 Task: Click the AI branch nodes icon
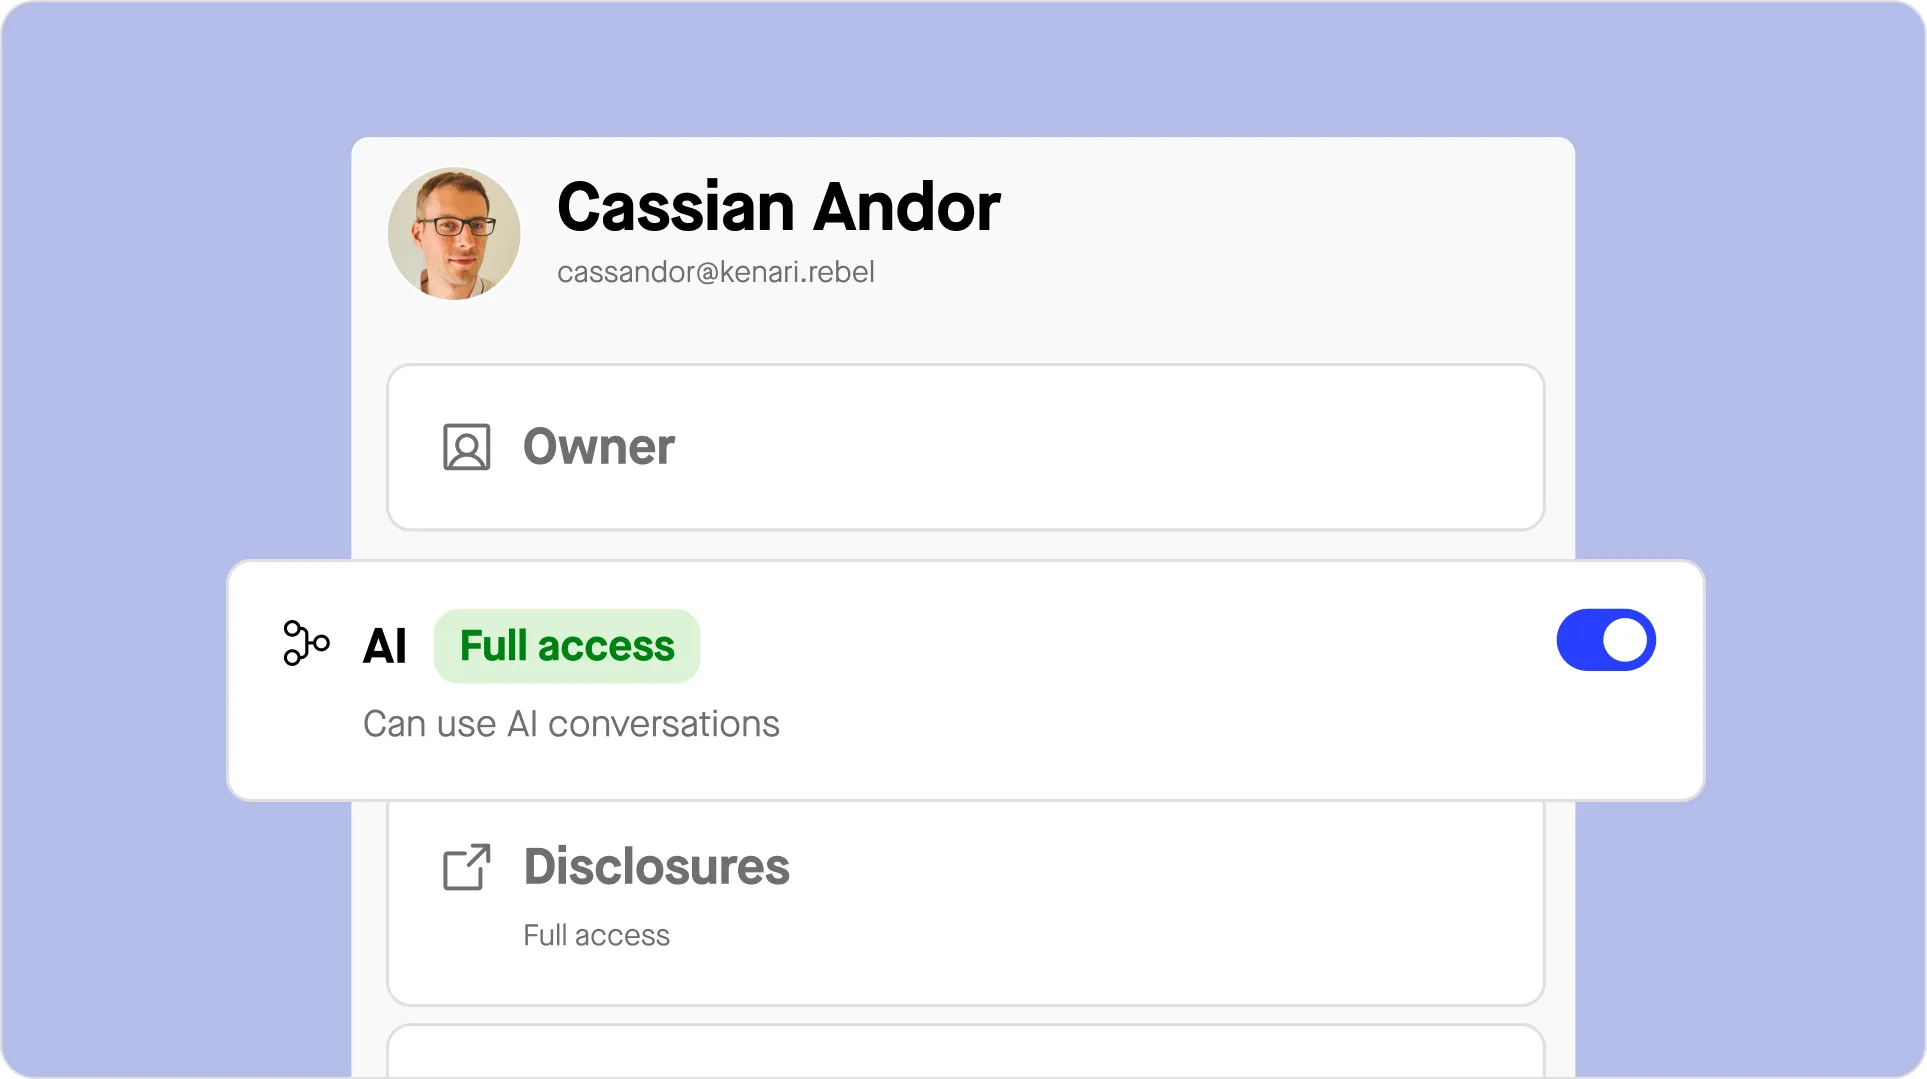(306, 643)
